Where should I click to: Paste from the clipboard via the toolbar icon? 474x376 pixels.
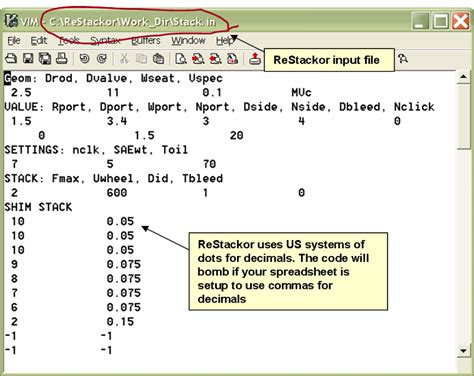(158, 59)
